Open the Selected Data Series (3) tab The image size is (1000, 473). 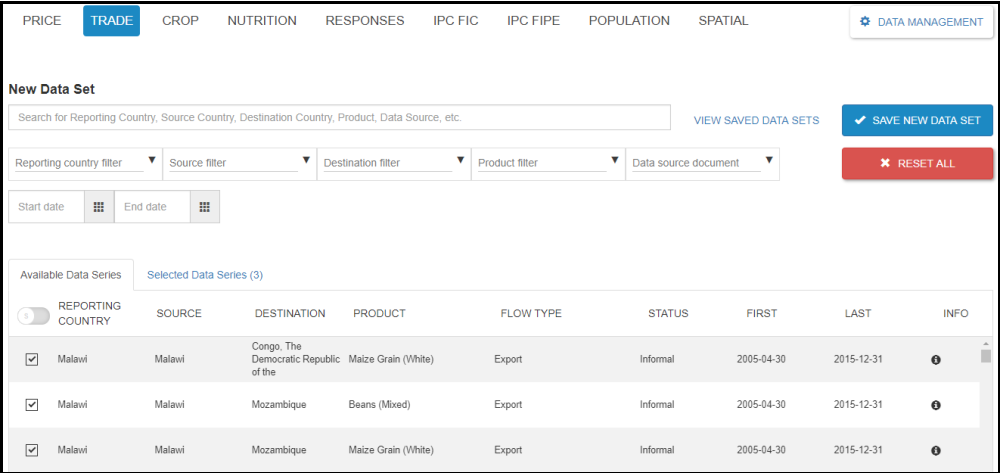[205, 274]
